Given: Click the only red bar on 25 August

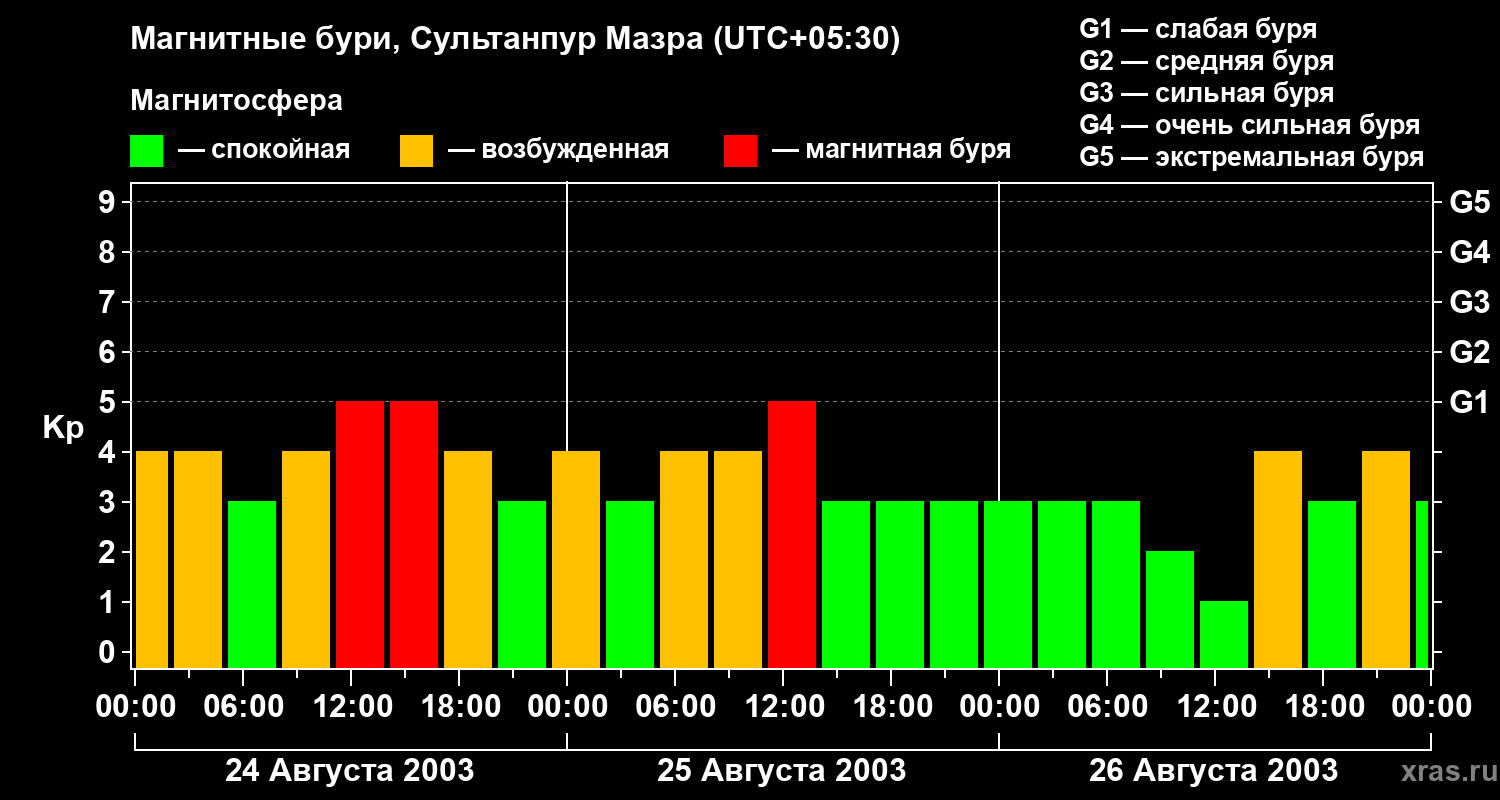Looking at the screenshot, I should click(792, 534).
